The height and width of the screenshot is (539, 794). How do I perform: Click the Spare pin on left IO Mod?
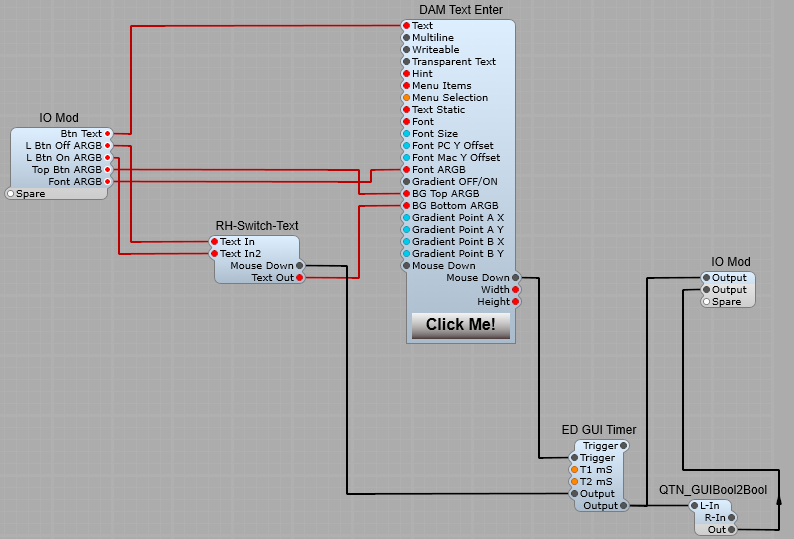pos(11,193)
